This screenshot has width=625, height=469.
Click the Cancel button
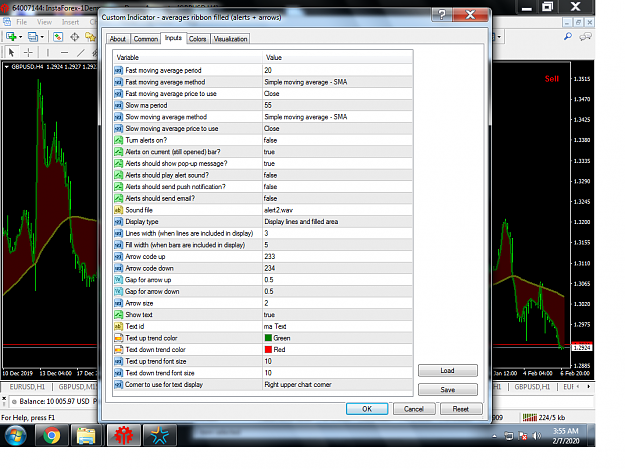[x=414, y=409]
